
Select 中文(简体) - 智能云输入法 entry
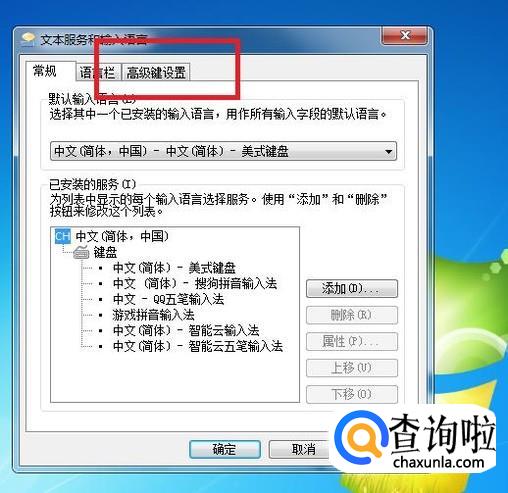186,330
